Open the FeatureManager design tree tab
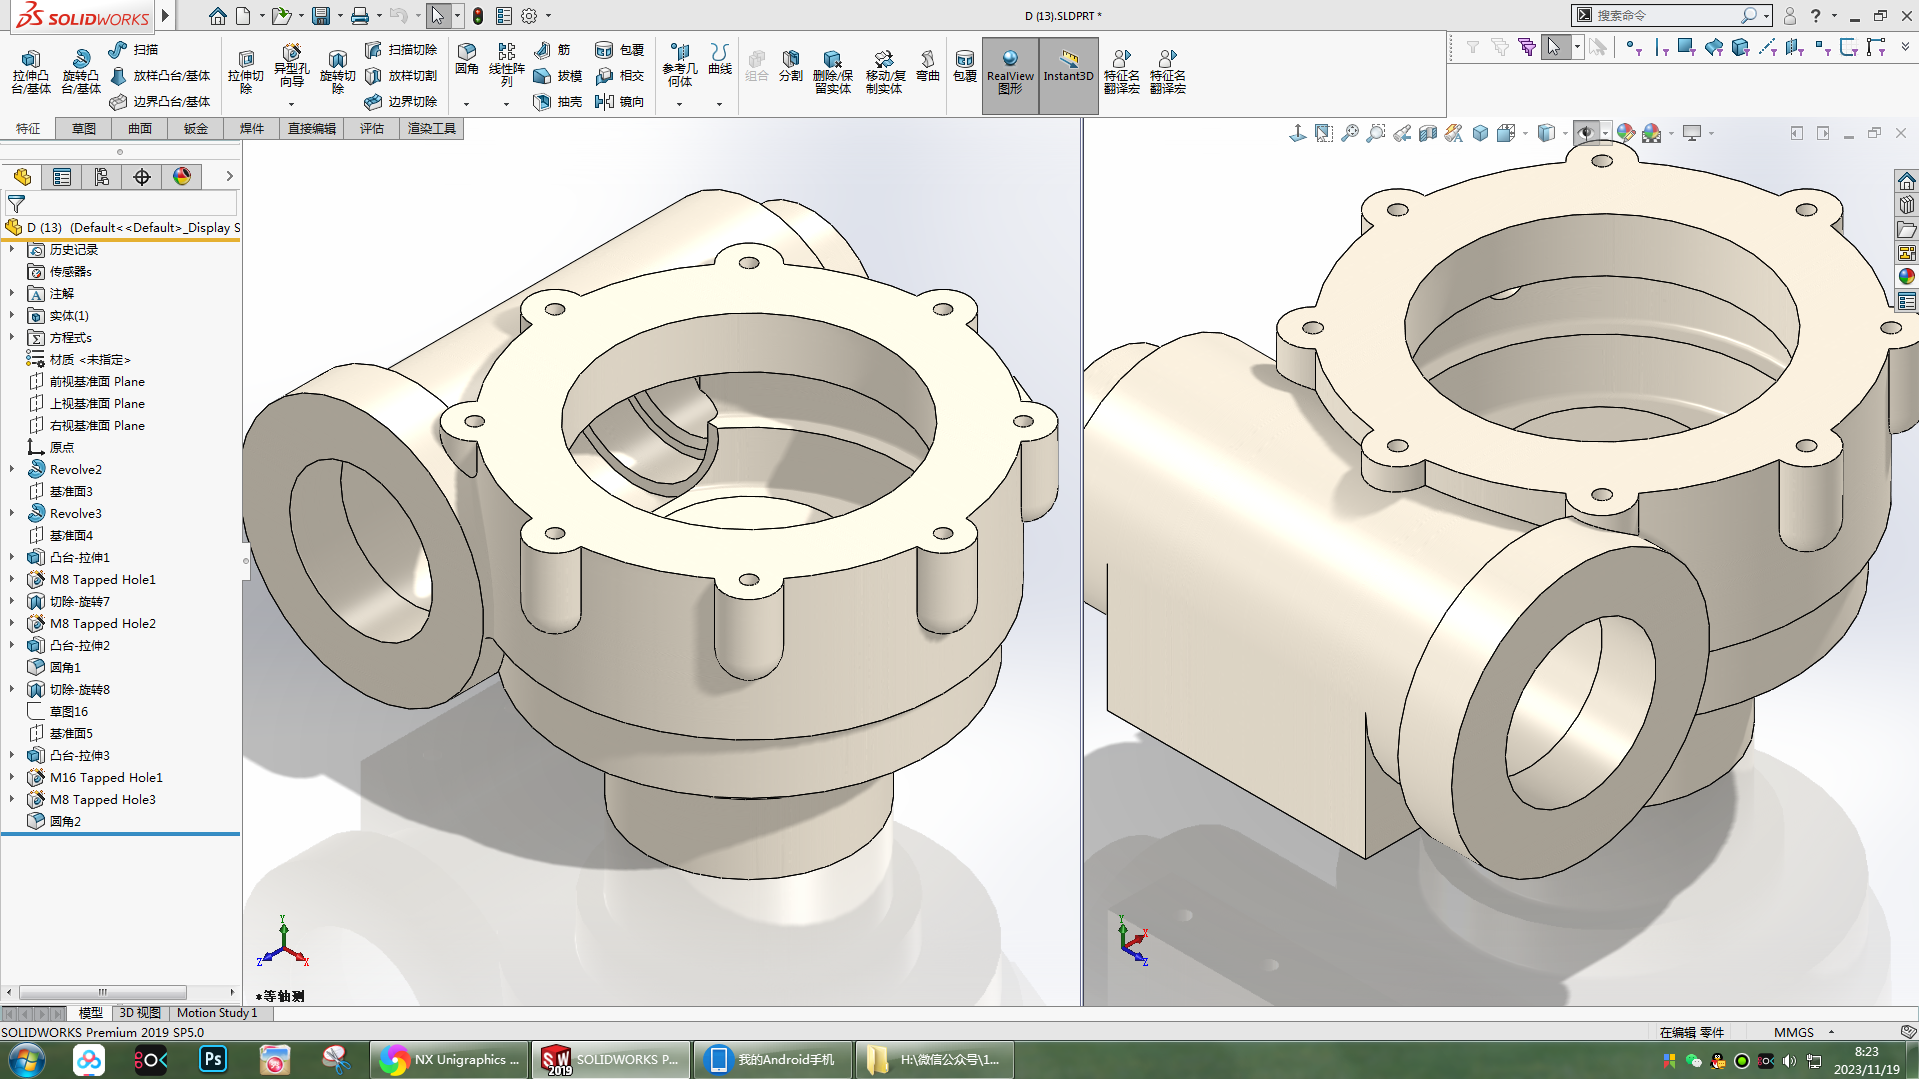This screenshot has height=1079, width=1919. tap(22, 177)
